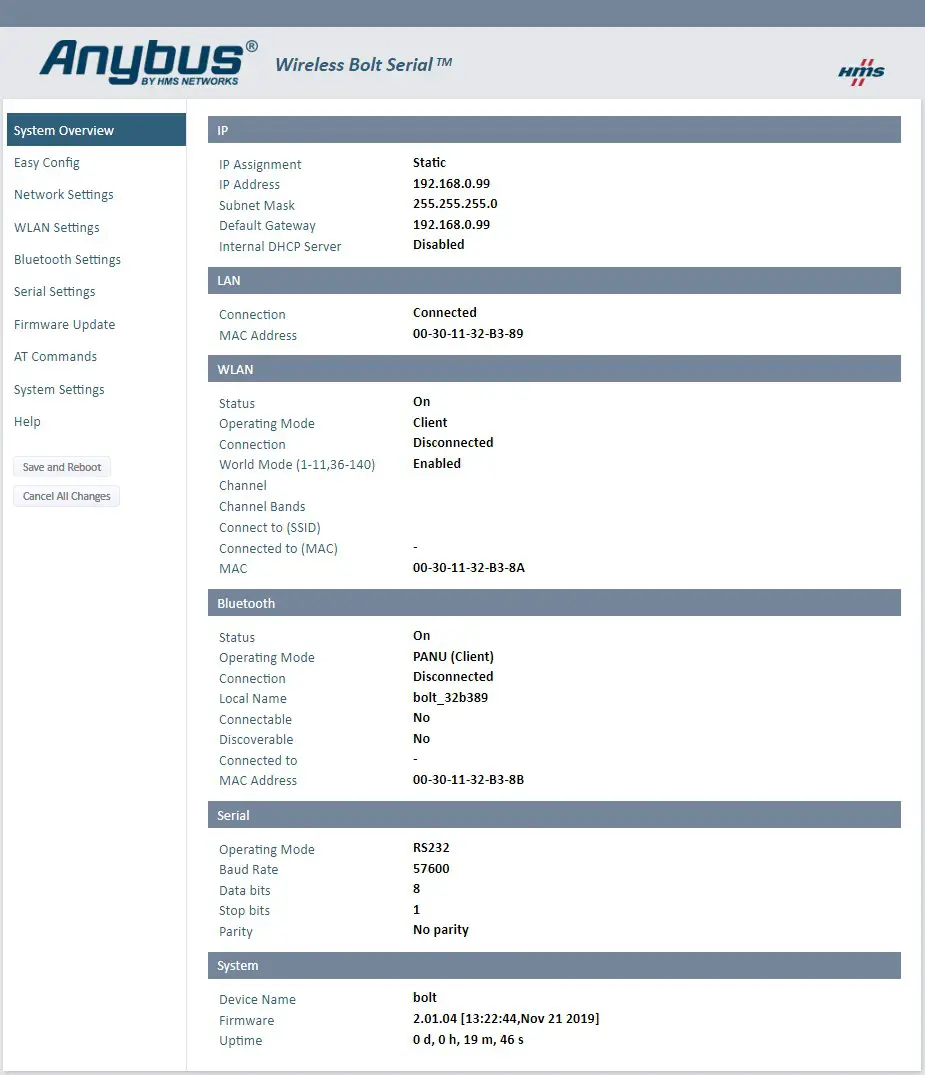Click the Local Name value bolt_32b389
The width and height of the screenshot is (925, 1075).
451,697
